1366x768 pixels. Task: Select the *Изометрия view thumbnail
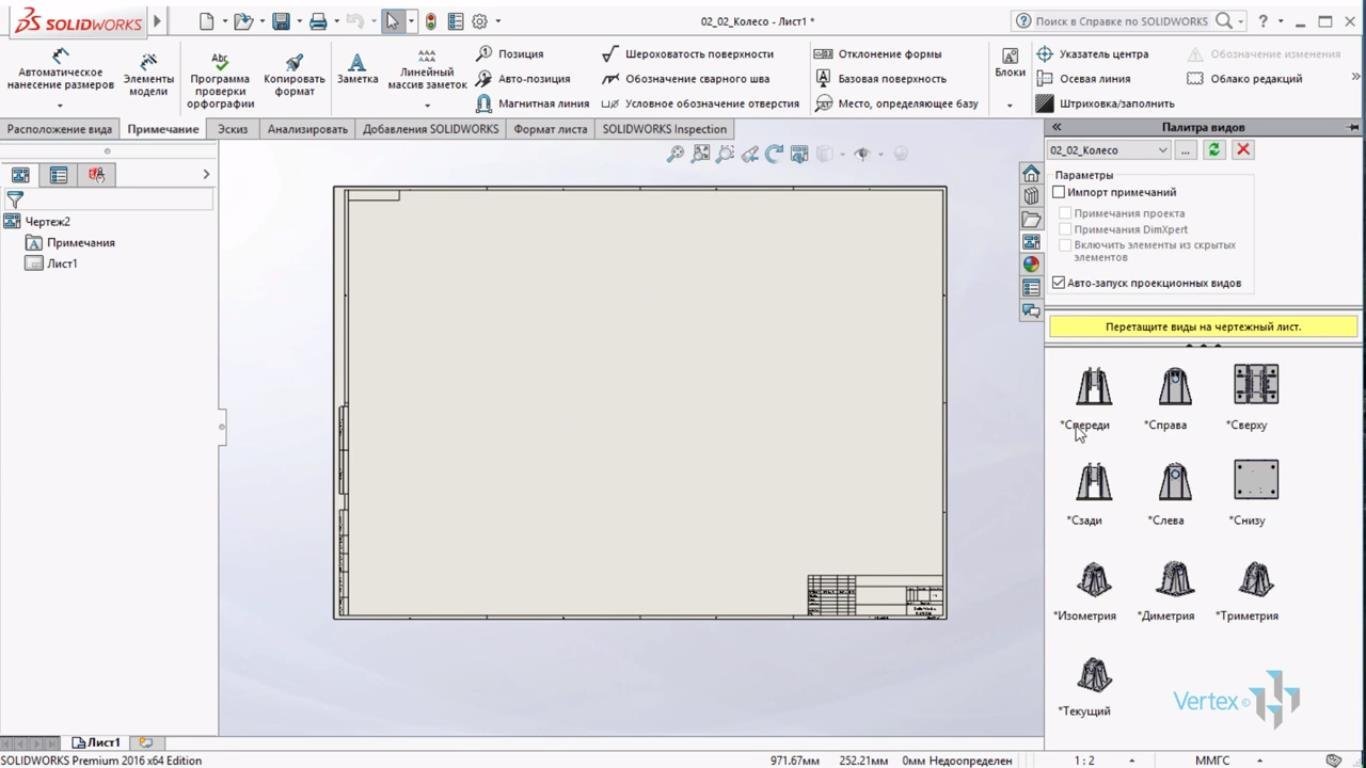point(1093,579)
